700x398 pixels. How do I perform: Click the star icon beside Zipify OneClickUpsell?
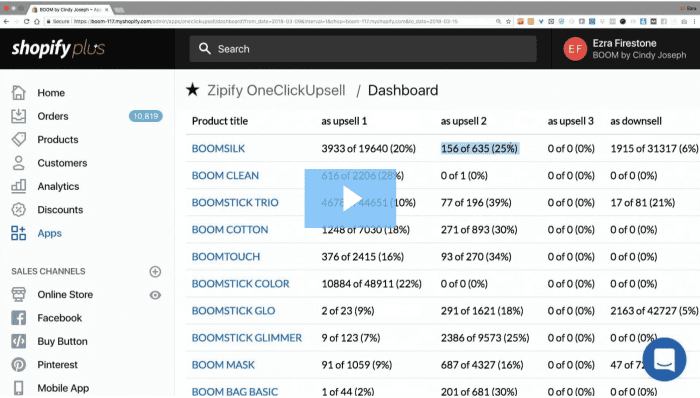[x=192, y=90]
